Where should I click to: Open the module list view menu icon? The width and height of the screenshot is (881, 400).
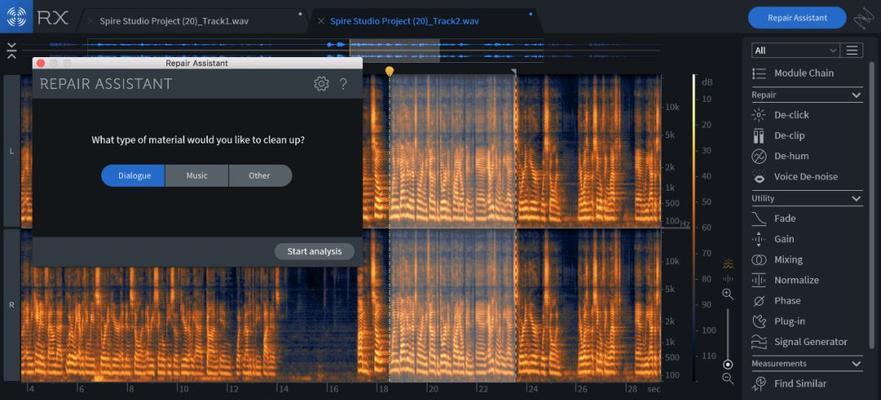pos(852,51)
